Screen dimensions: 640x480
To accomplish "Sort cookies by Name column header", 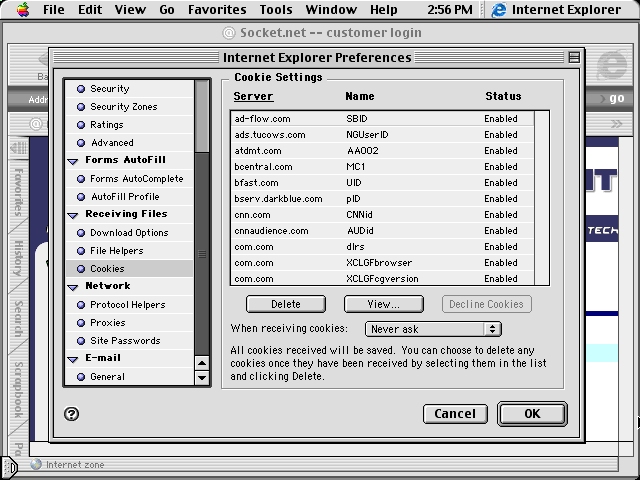I will click(360, 96).
